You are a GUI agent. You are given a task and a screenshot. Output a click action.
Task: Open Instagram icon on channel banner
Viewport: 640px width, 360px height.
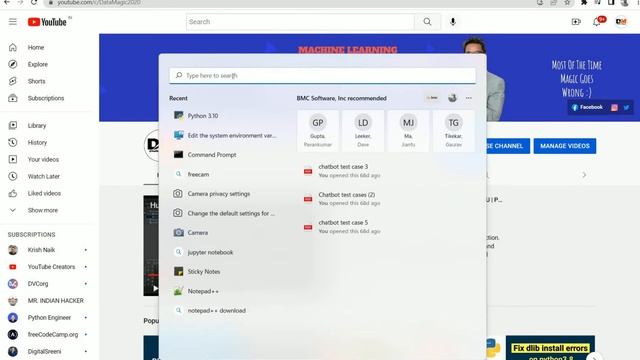pos(614,108)
